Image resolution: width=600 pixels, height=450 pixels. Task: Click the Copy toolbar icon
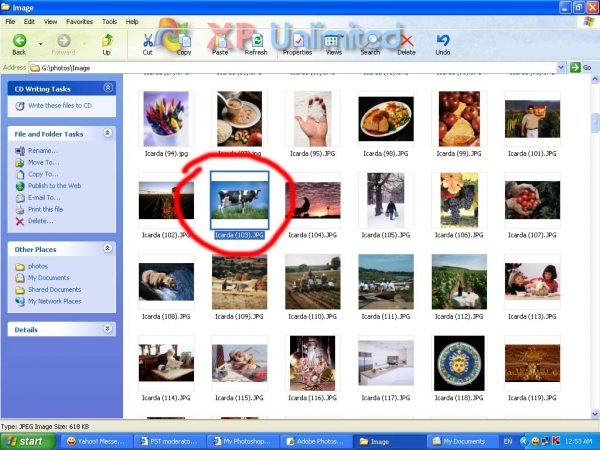[184, 44]
